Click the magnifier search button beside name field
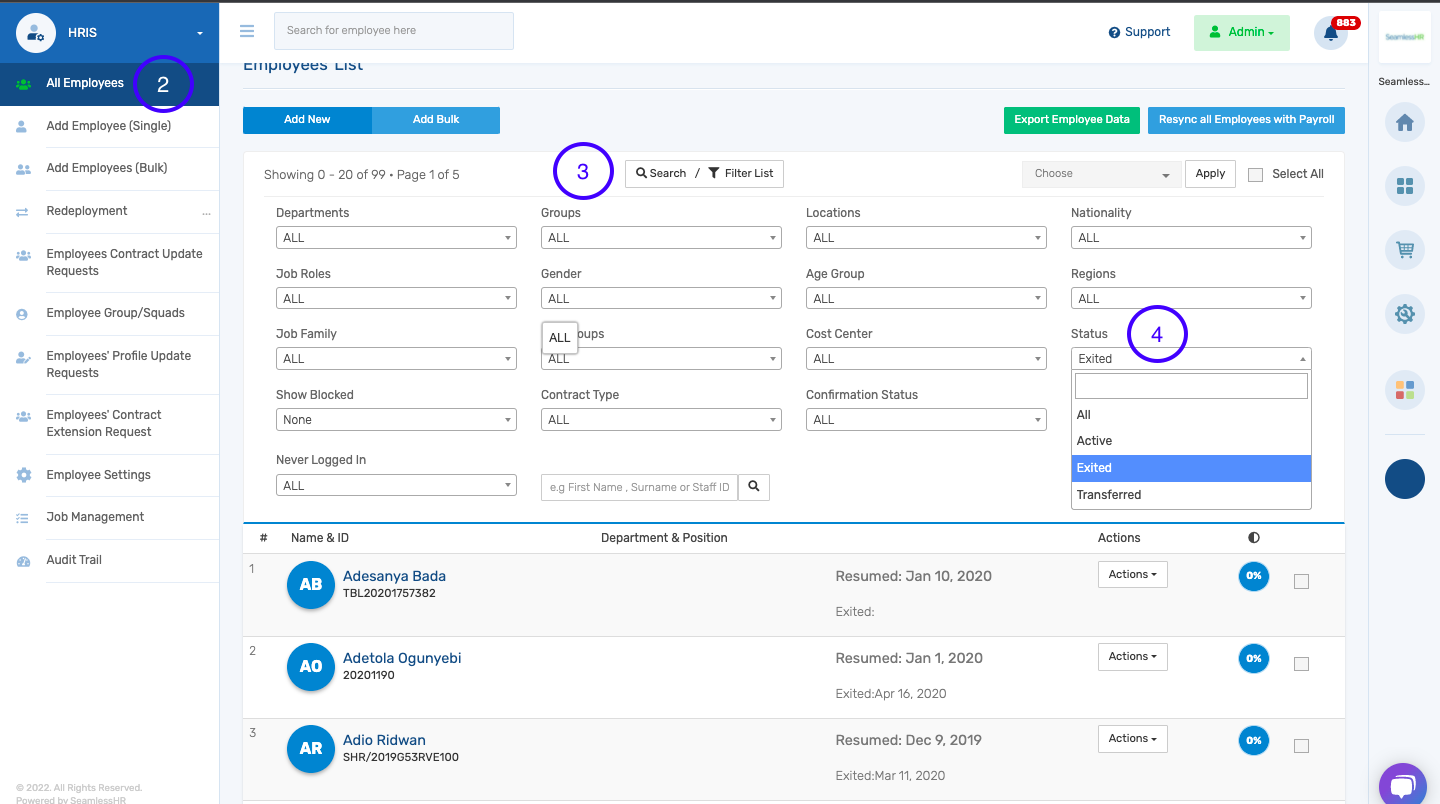The width and height of the screenshot is (1440, 804). [x=754, y=487]
